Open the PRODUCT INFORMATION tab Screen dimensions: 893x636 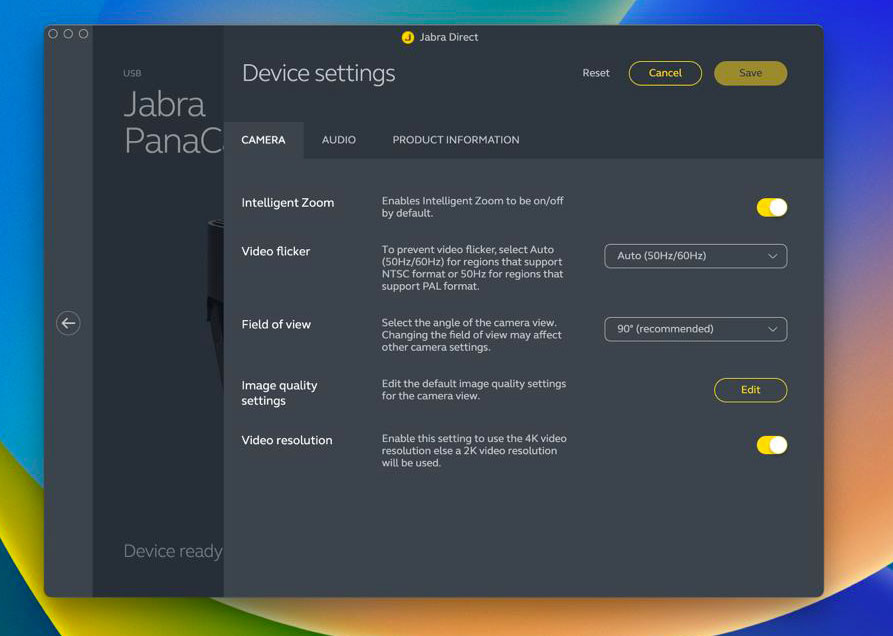(456, 140)
